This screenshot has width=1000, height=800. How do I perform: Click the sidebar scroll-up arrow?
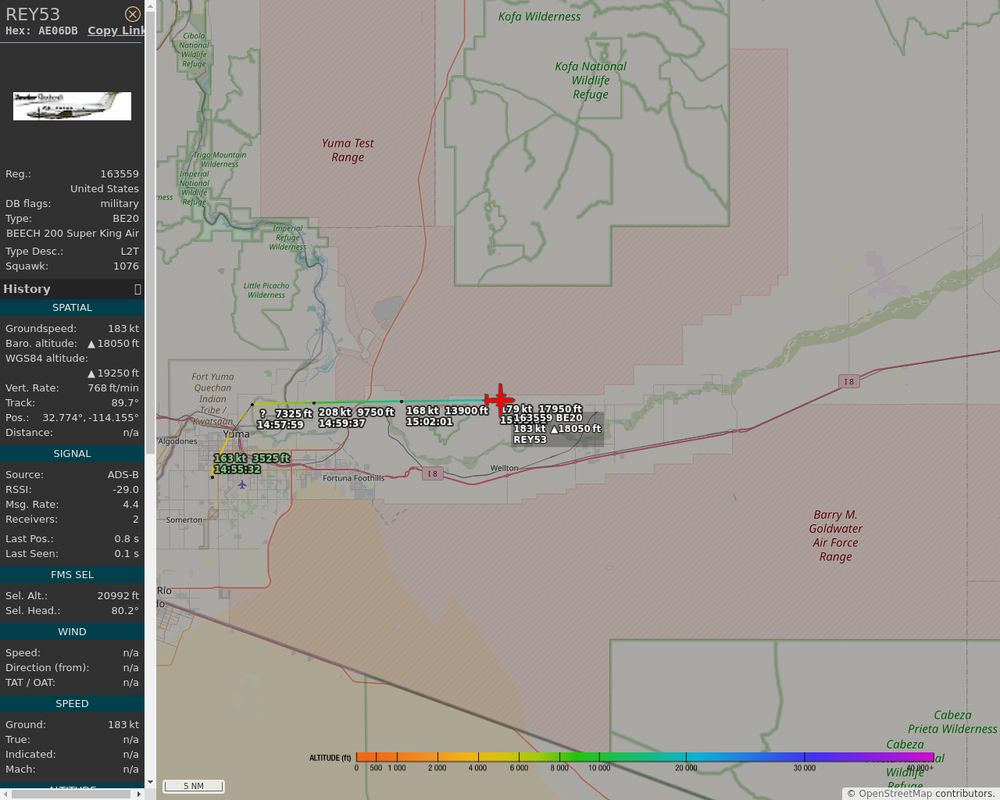(x=151, y=6)
